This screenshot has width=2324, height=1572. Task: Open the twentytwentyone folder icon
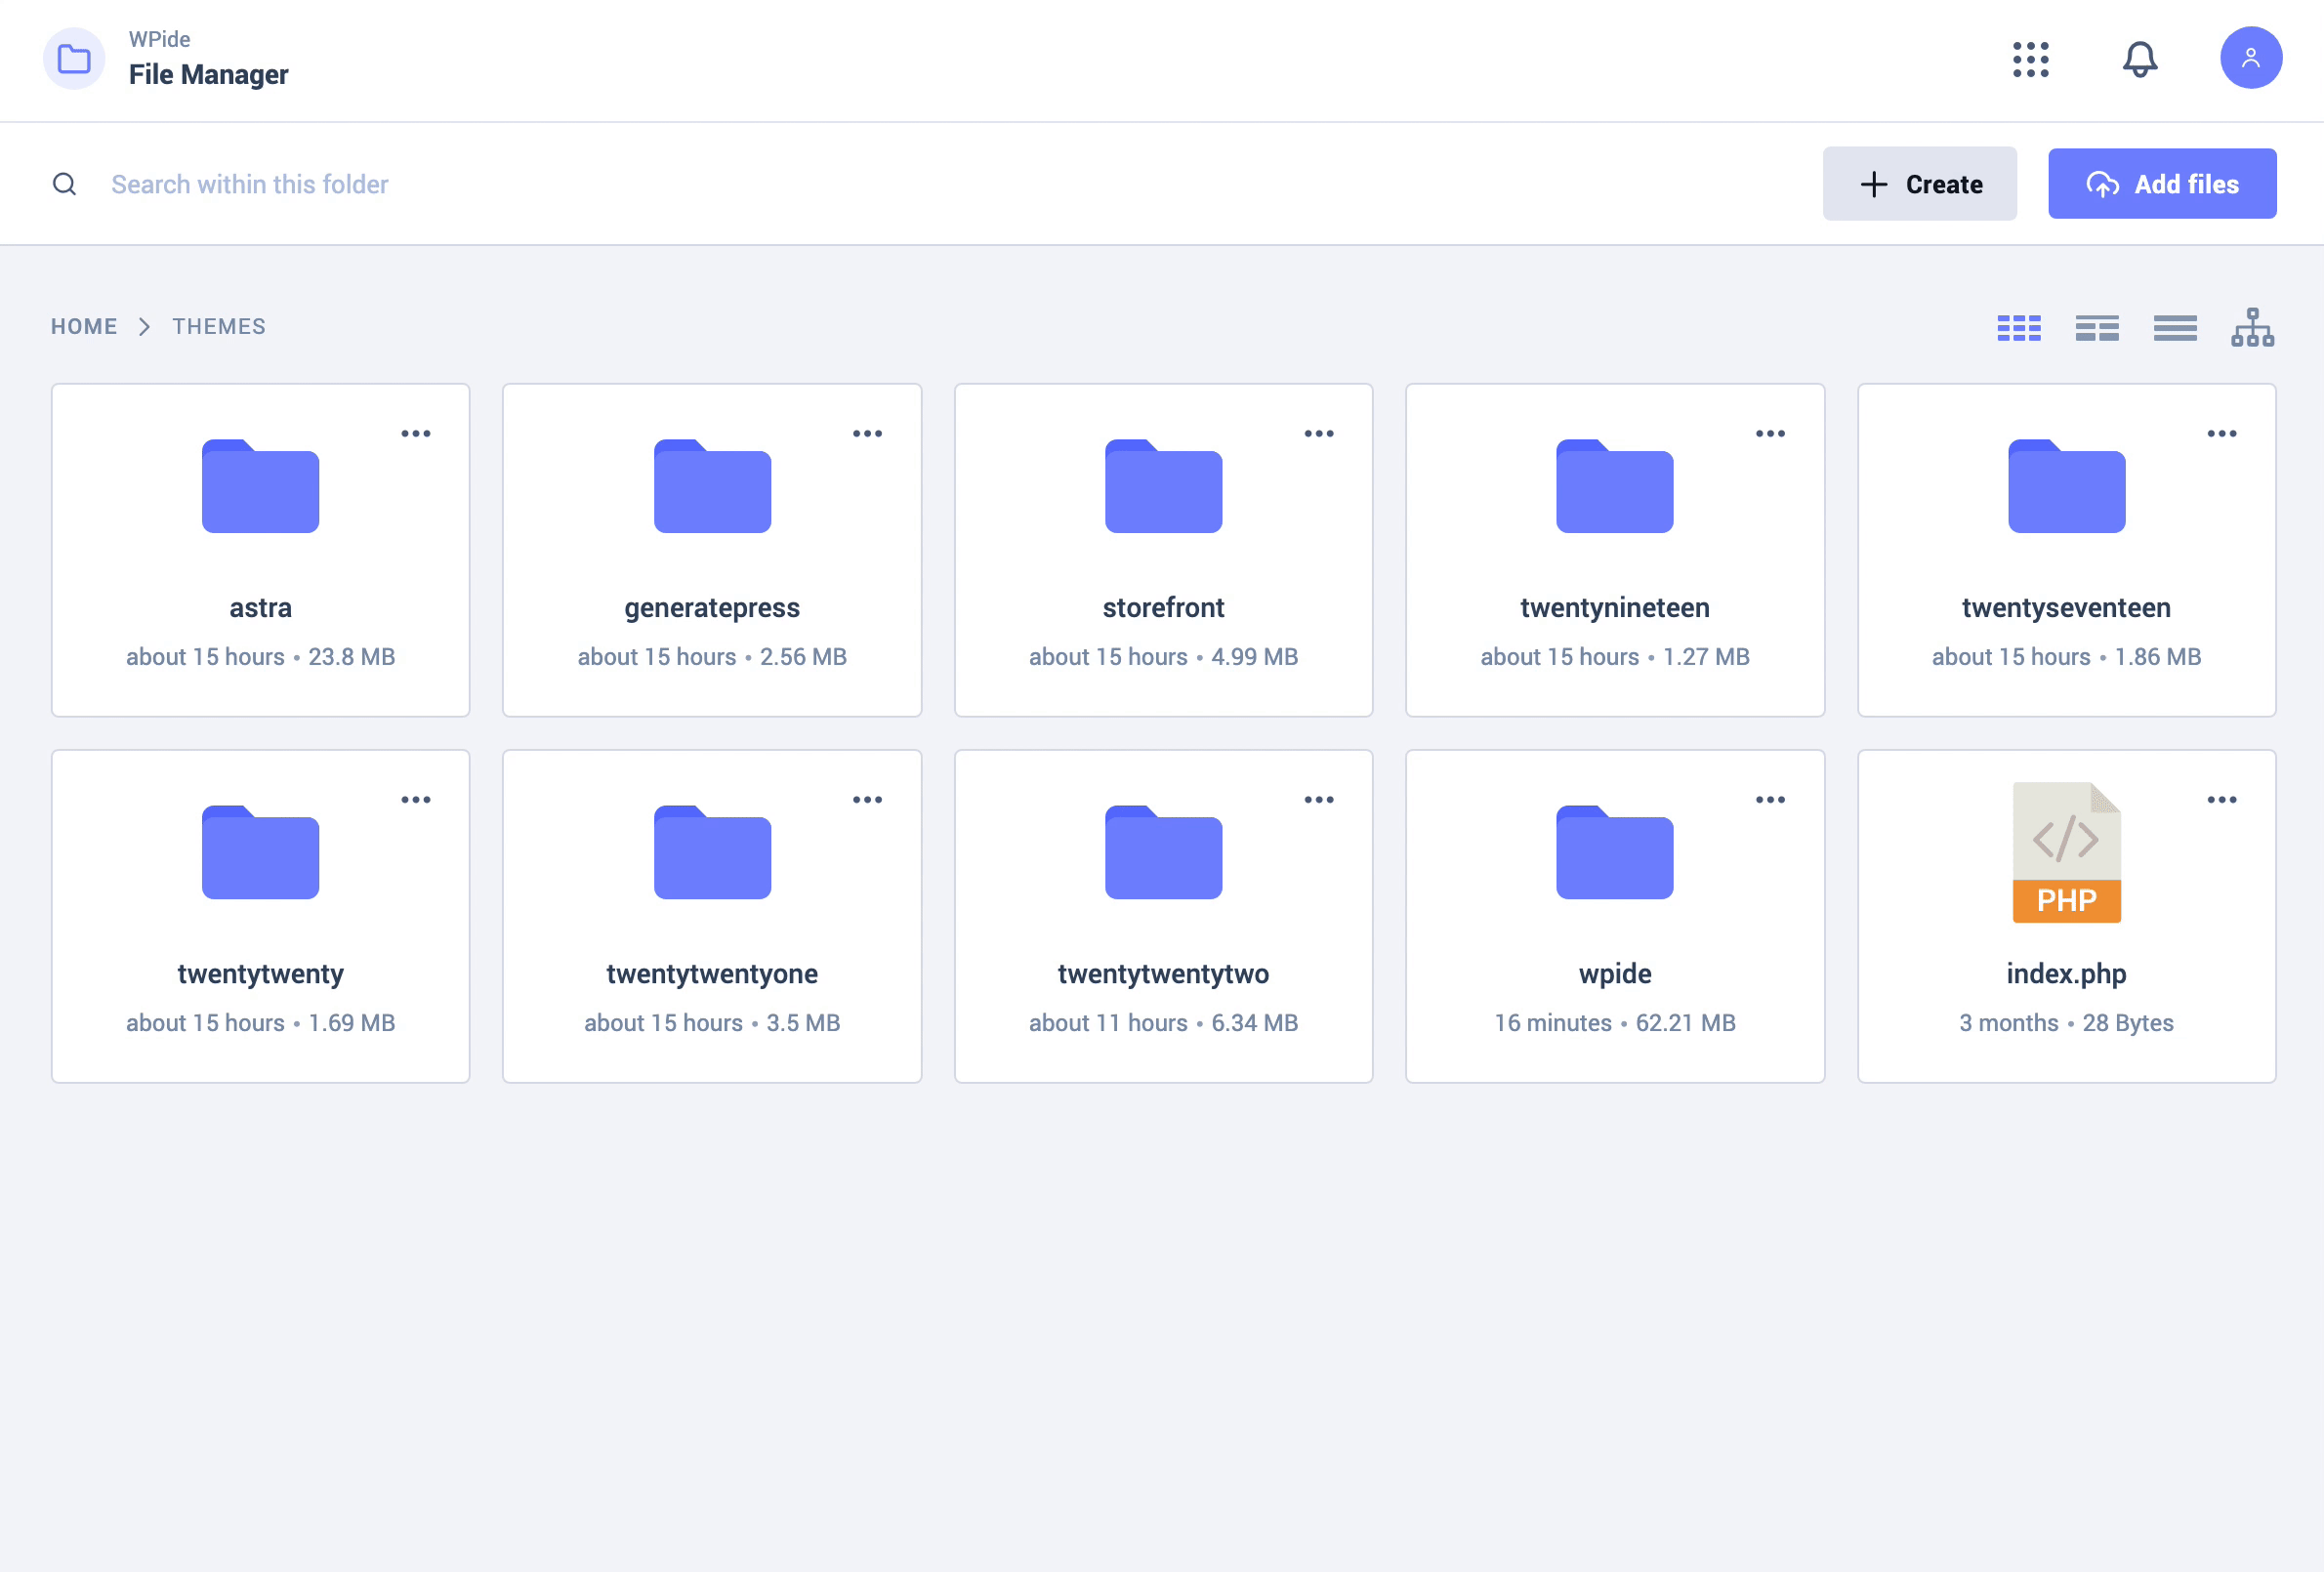[712, 852]
